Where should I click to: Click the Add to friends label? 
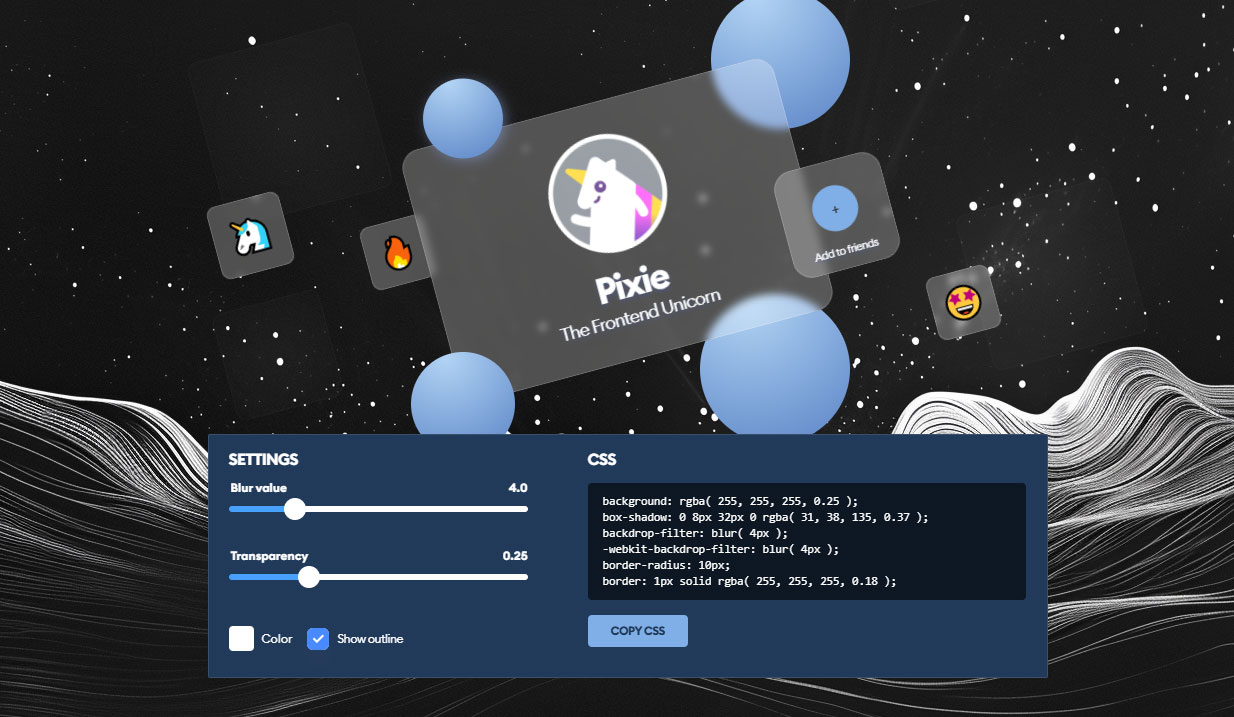click(847, 249)
